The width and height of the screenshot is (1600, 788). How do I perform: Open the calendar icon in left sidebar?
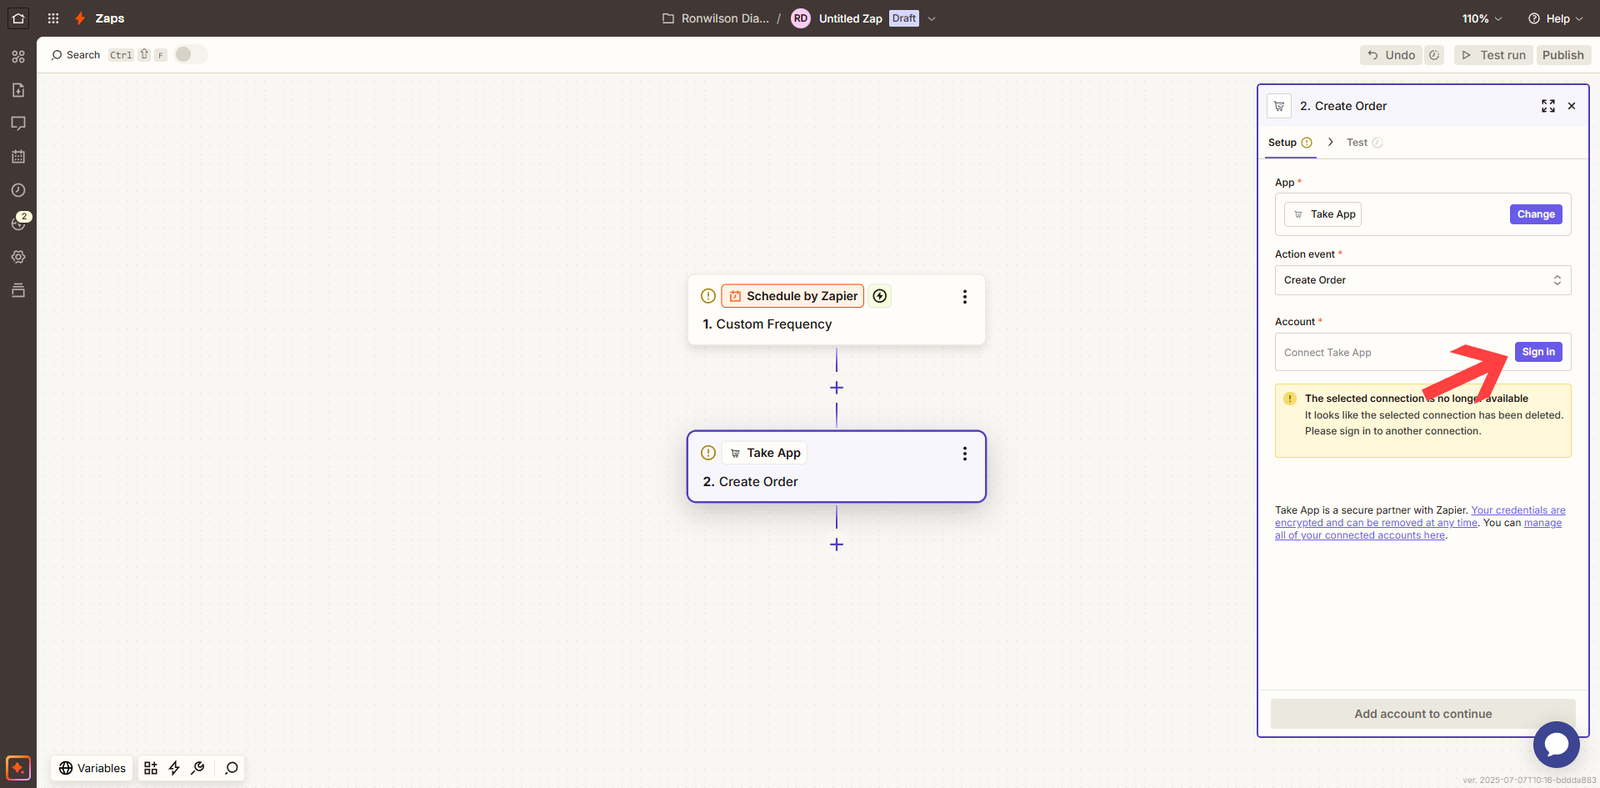click(18, 157)
